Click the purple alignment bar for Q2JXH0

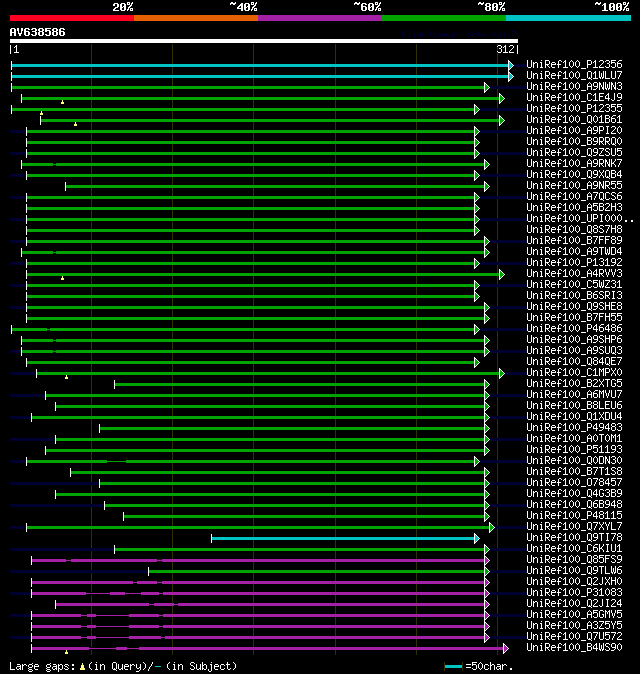[258, 582]
